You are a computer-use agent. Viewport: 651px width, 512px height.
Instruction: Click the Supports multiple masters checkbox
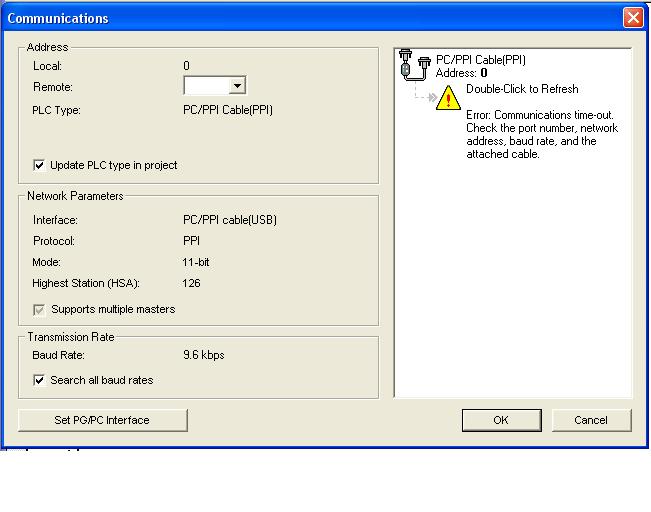[x=40, y=309]
